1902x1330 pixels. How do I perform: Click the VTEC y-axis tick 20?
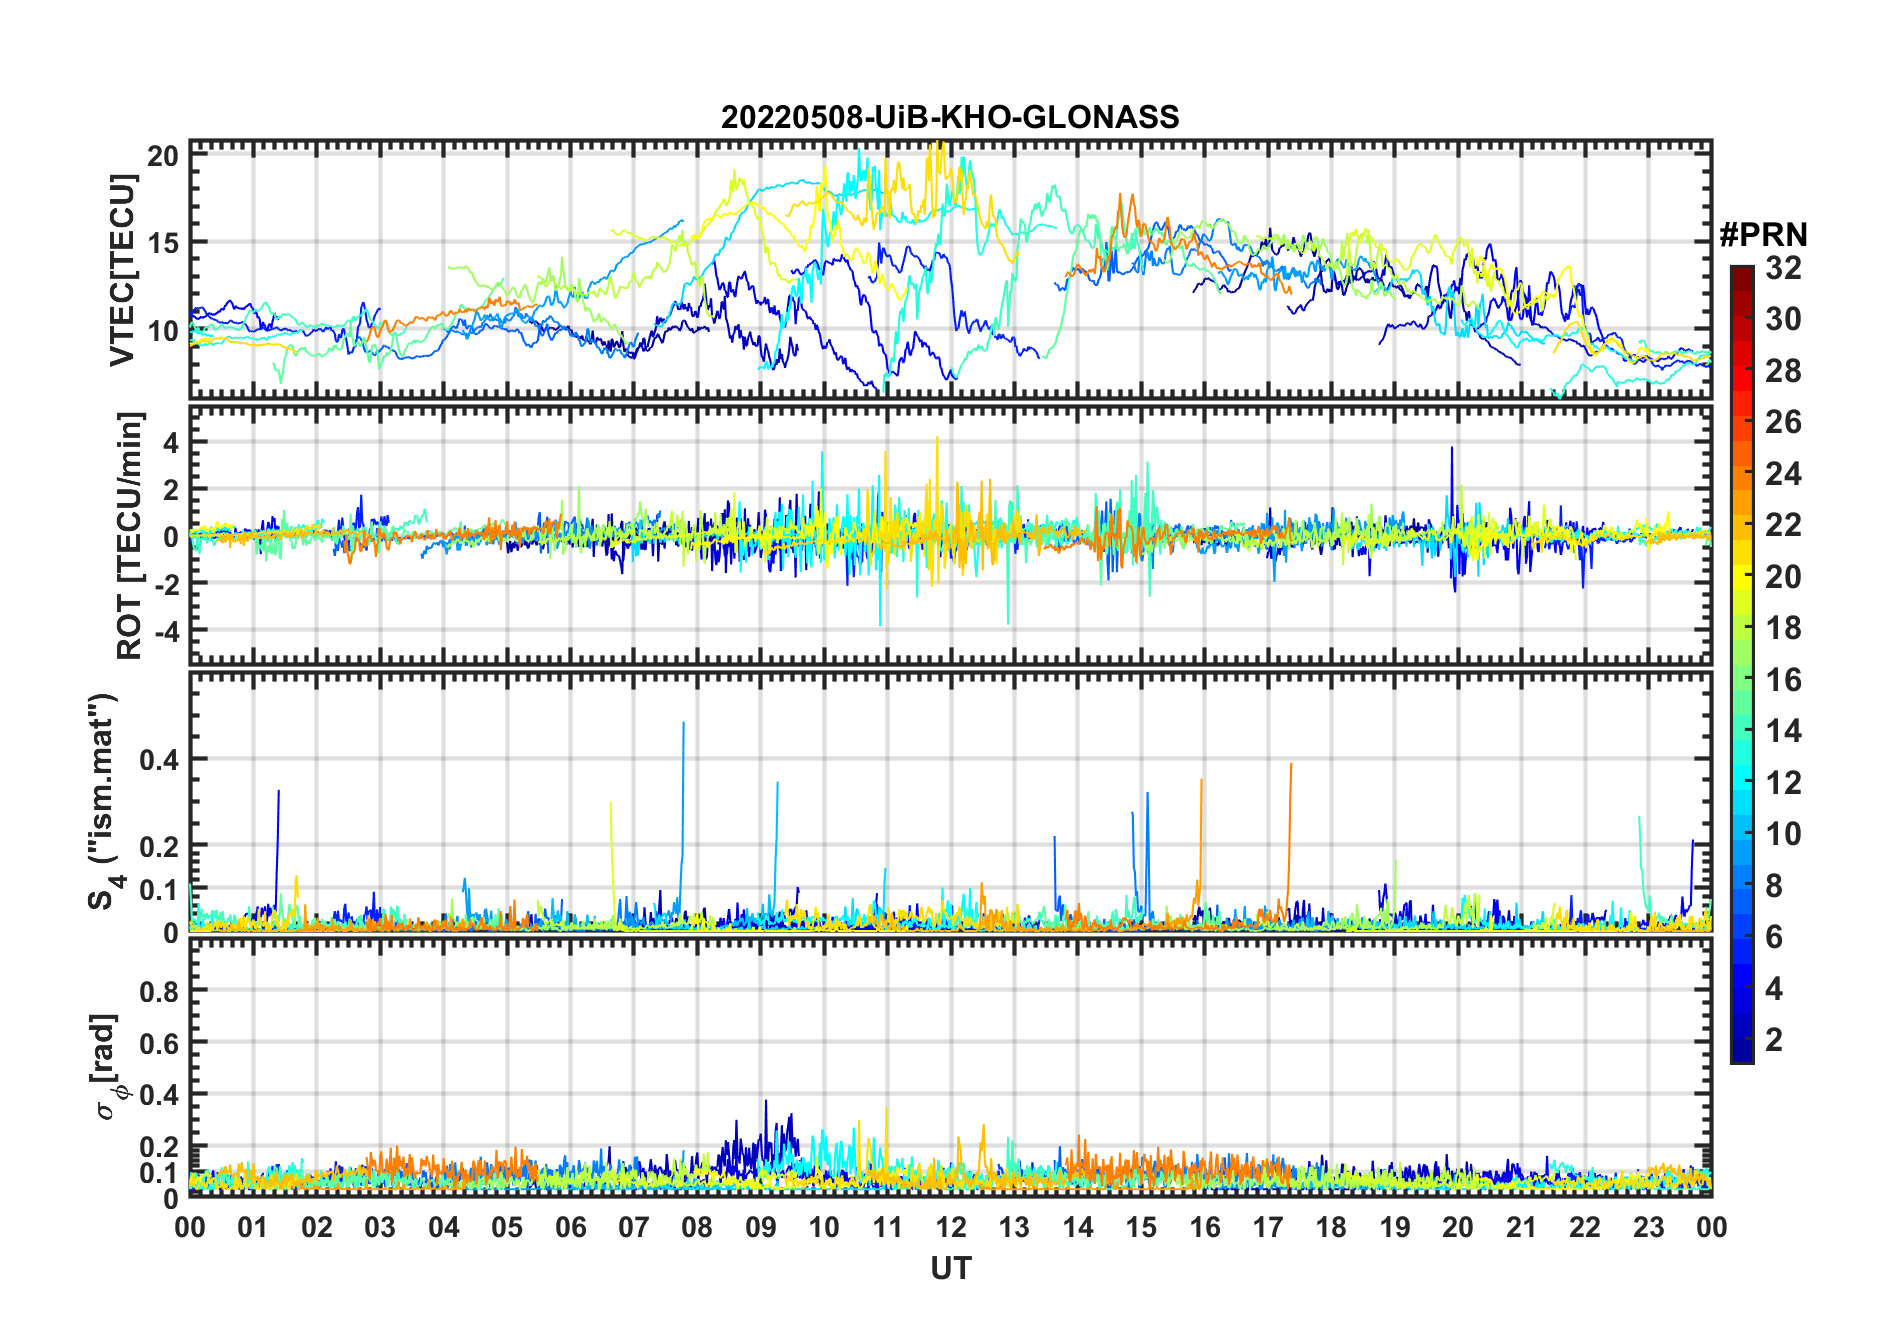coord(163,156)
